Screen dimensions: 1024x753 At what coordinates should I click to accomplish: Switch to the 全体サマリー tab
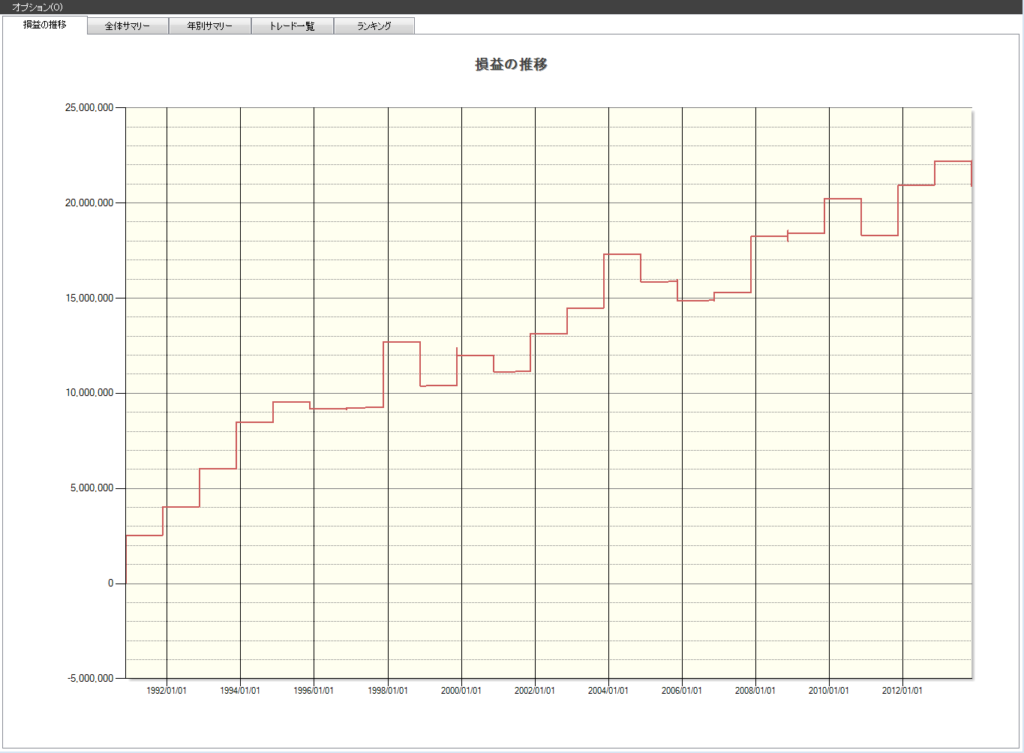(x=127, y=26)
